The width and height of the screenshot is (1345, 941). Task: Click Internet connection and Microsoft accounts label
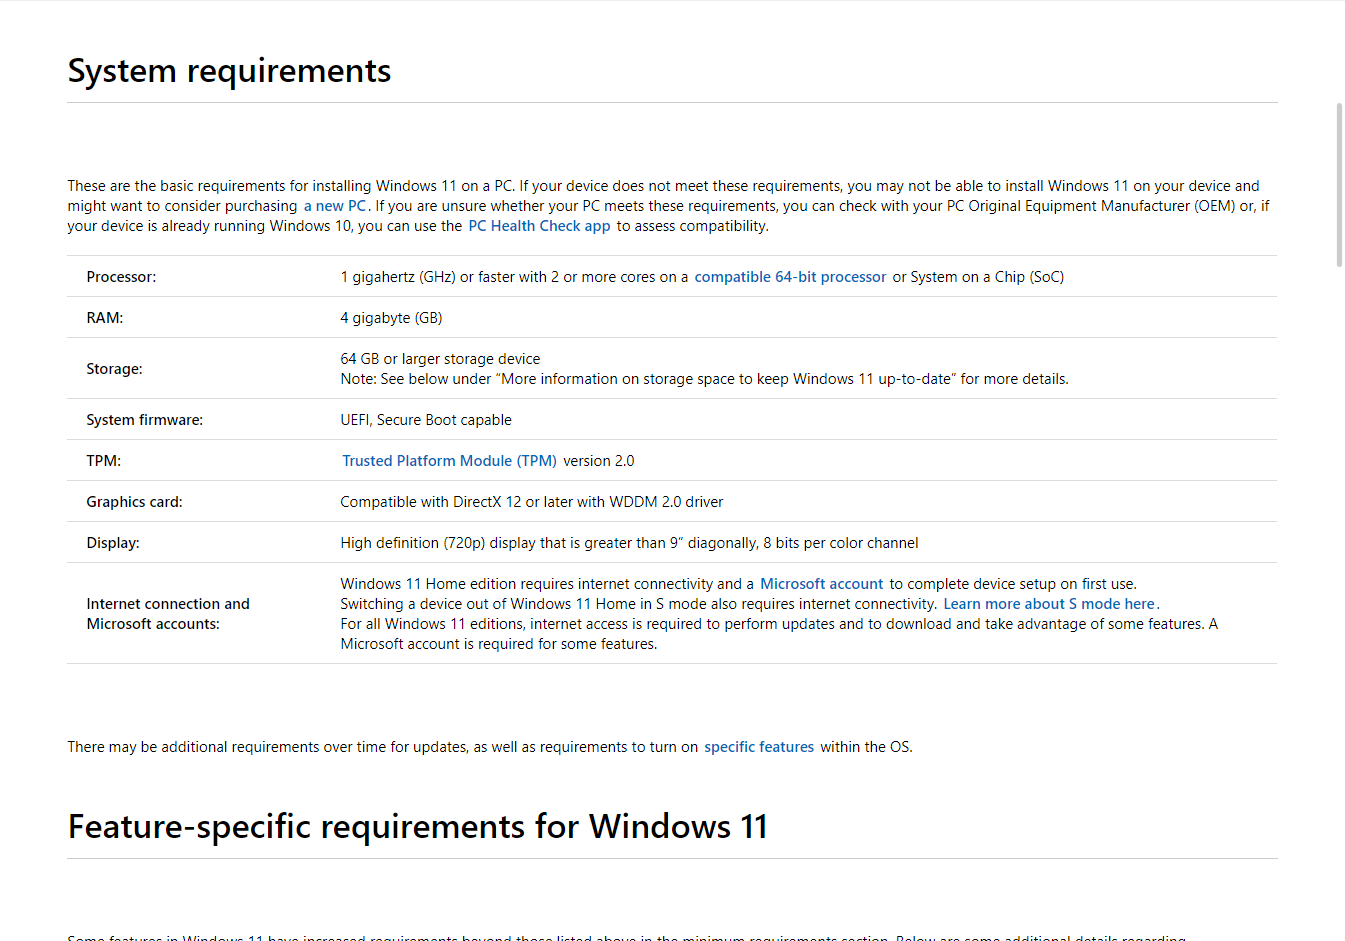[x=168, y=614]
